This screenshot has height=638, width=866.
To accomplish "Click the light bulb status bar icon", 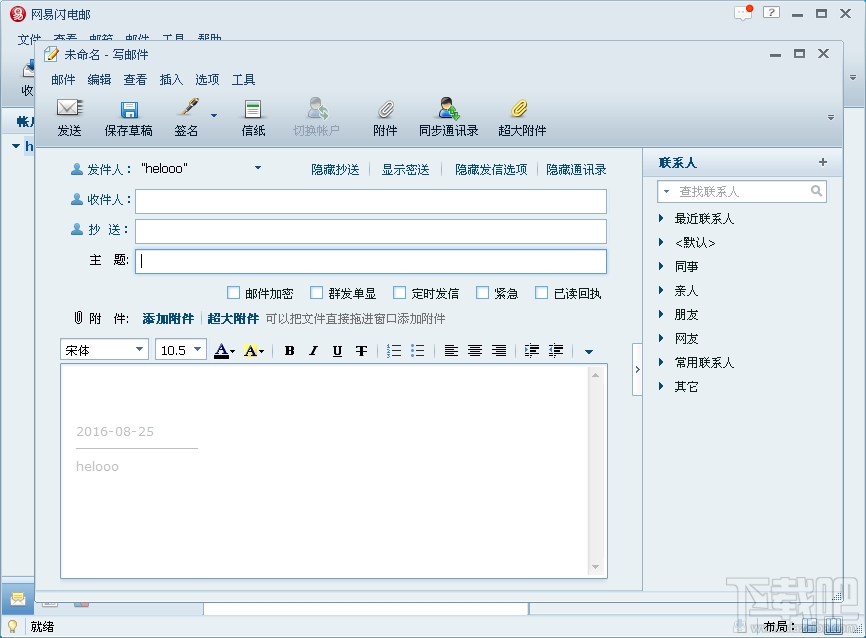I will [x=12, y=626].
